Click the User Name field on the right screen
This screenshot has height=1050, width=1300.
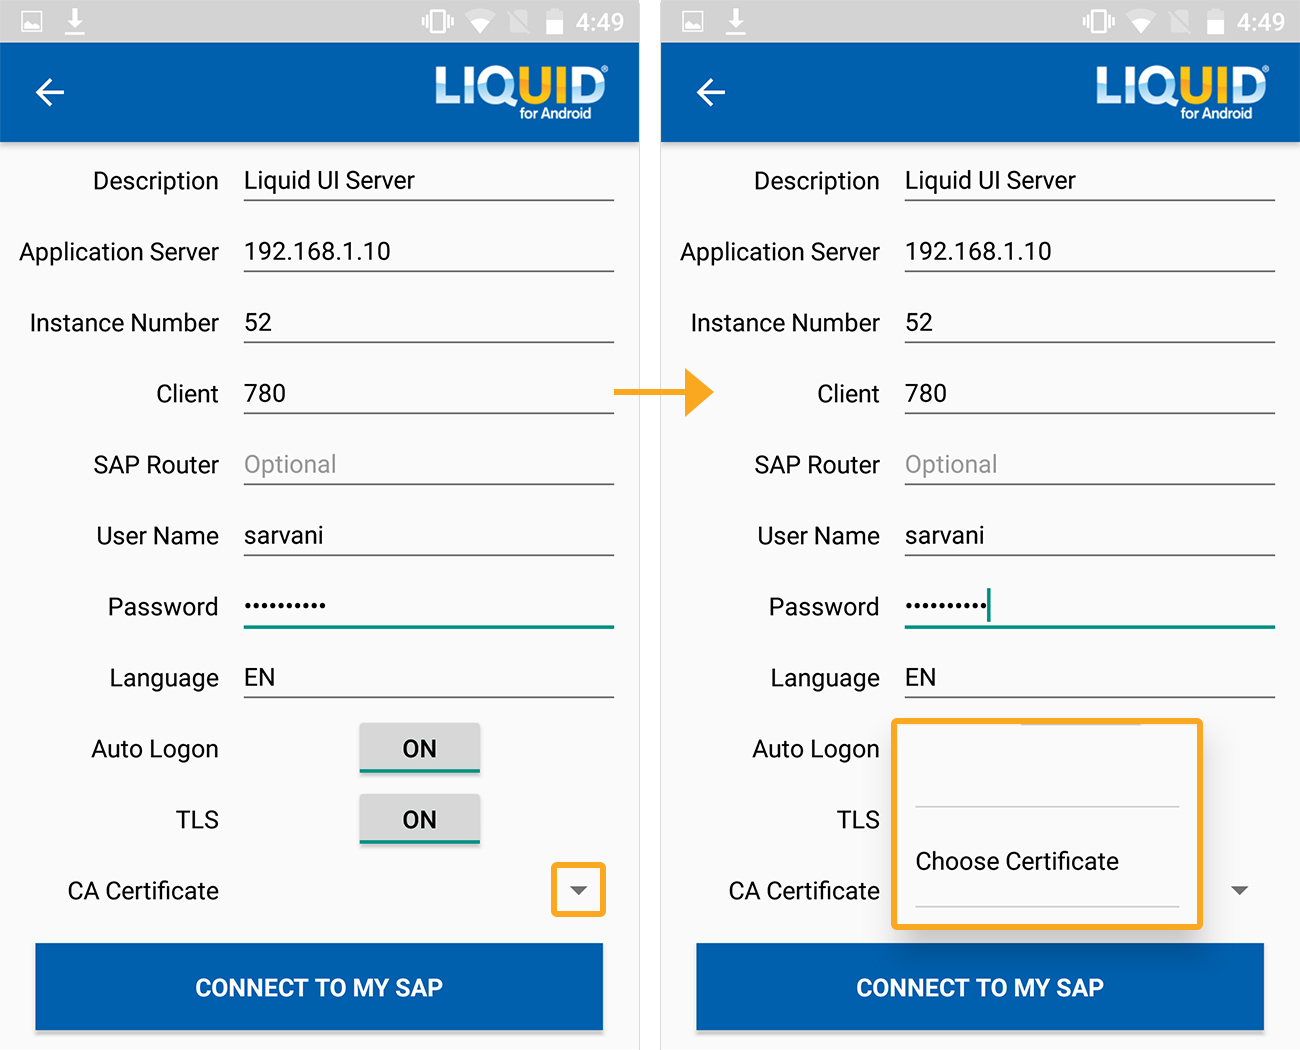coord(1089,535)
